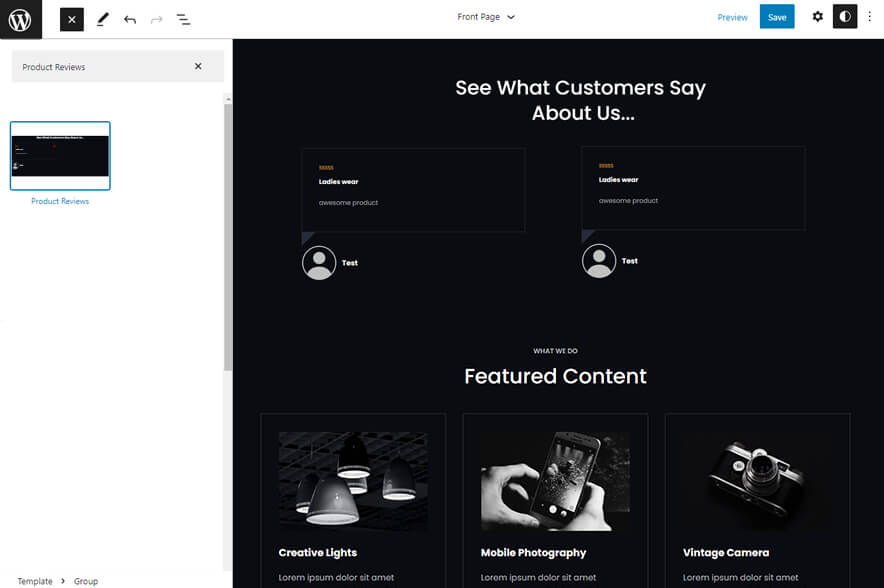884x588 pixels.
Task: Open the Styles panel icon
Action: point(845,16)
